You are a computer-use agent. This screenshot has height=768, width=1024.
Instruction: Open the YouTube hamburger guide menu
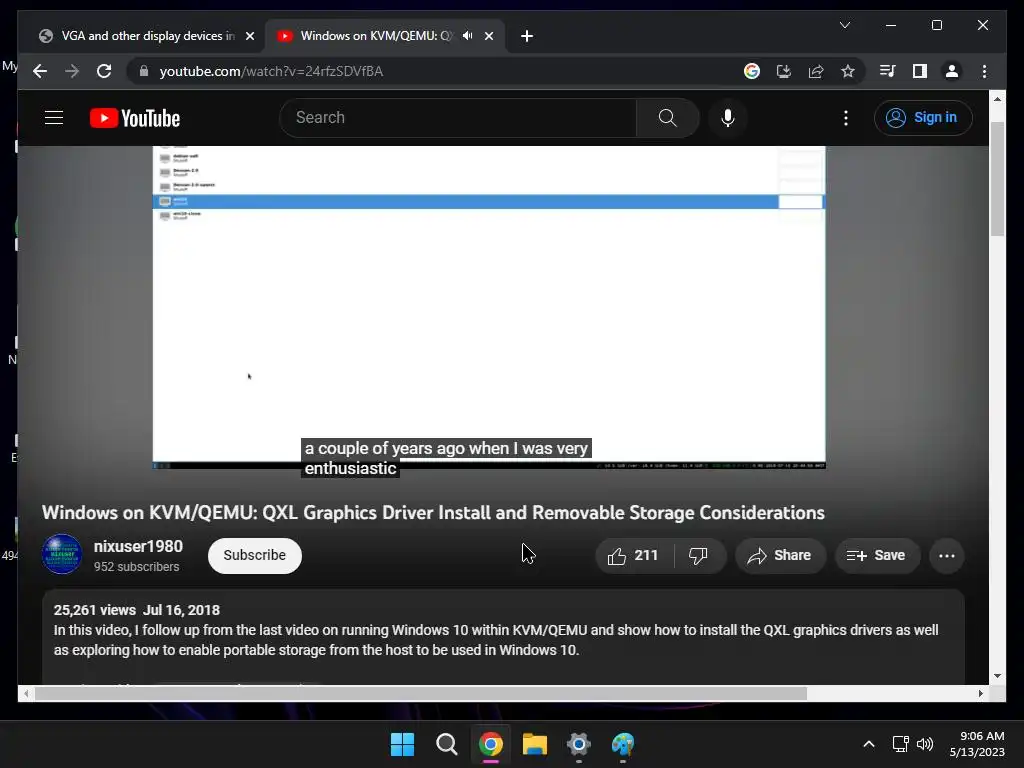tap(54, 118)
